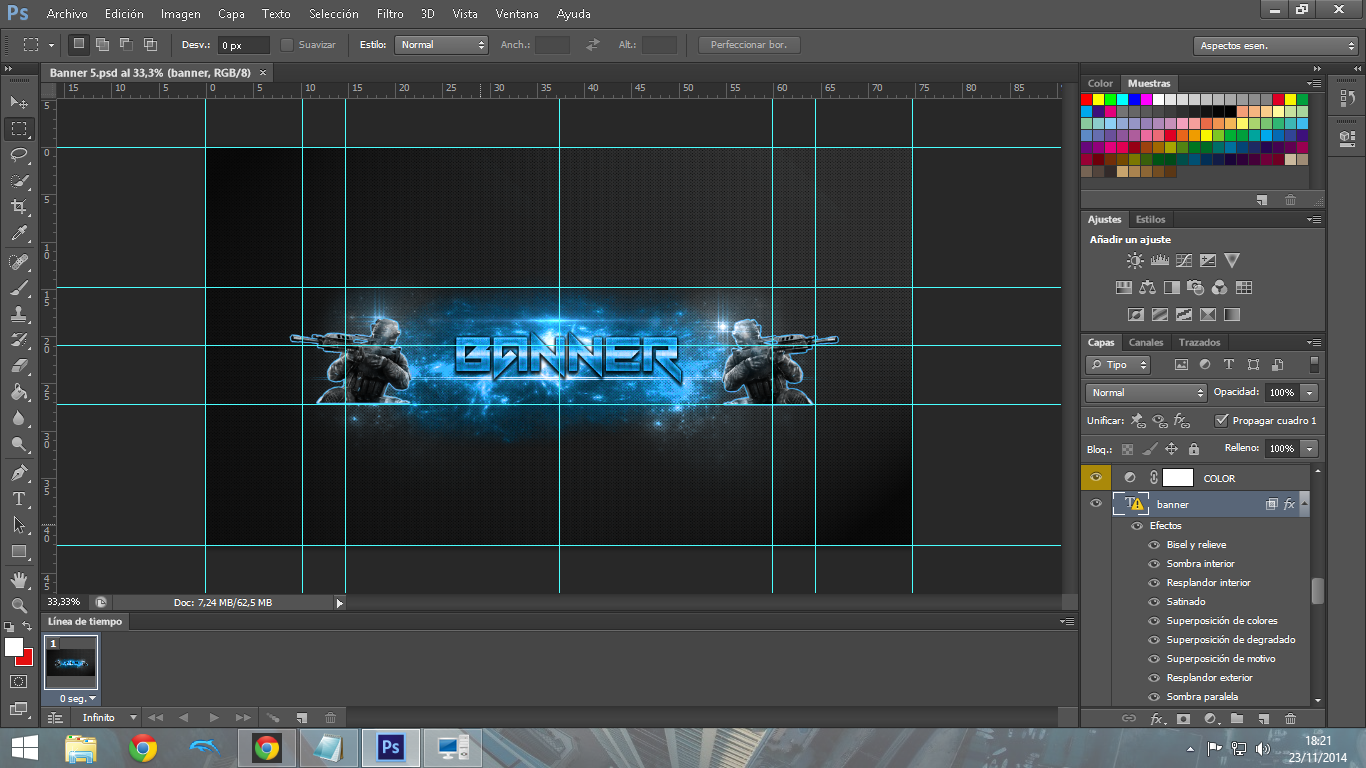The height and width of the screenshot is (768, 1366).
Task: Click the lock-all padlock icon
Action: tap(1194, 449)
